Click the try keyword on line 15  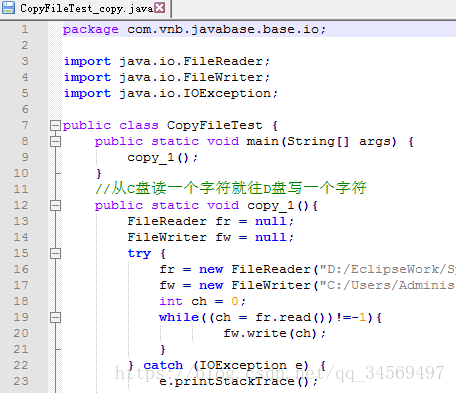click(139, 254)
